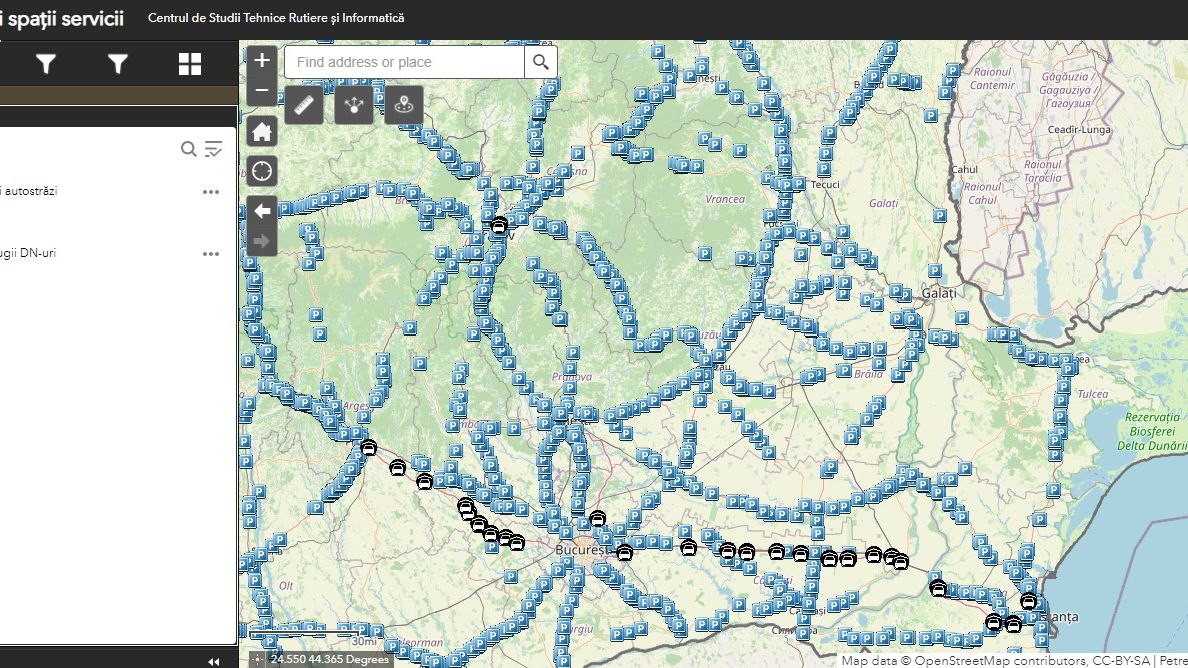
Task: Search with the magnifier beside address box
Action: (541, 62)
